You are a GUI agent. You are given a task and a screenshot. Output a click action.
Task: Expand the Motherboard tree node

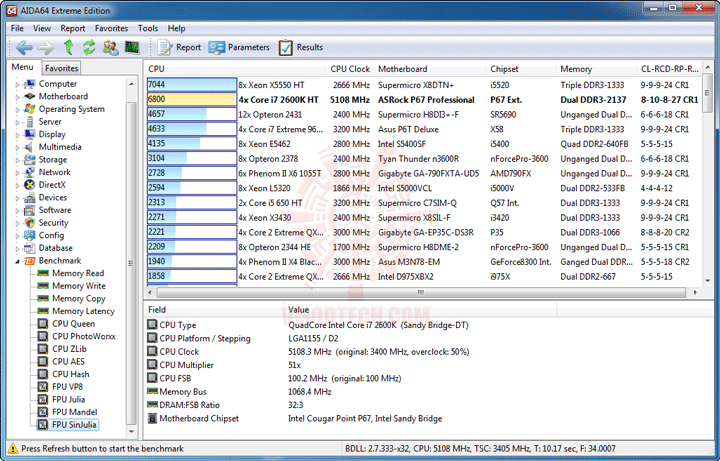17,97
